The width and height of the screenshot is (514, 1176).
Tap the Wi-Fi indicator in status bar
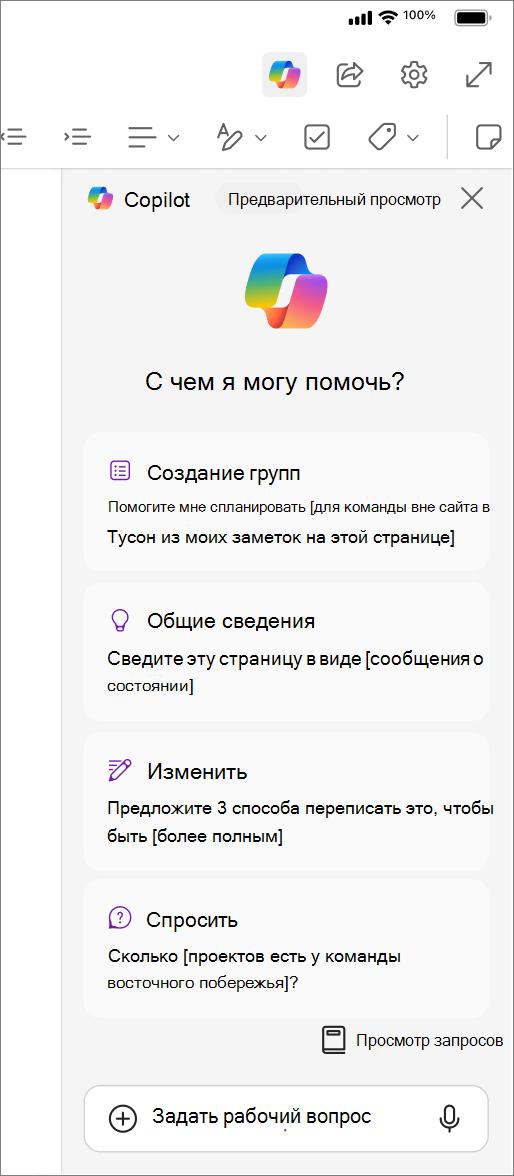click(388, 17)
